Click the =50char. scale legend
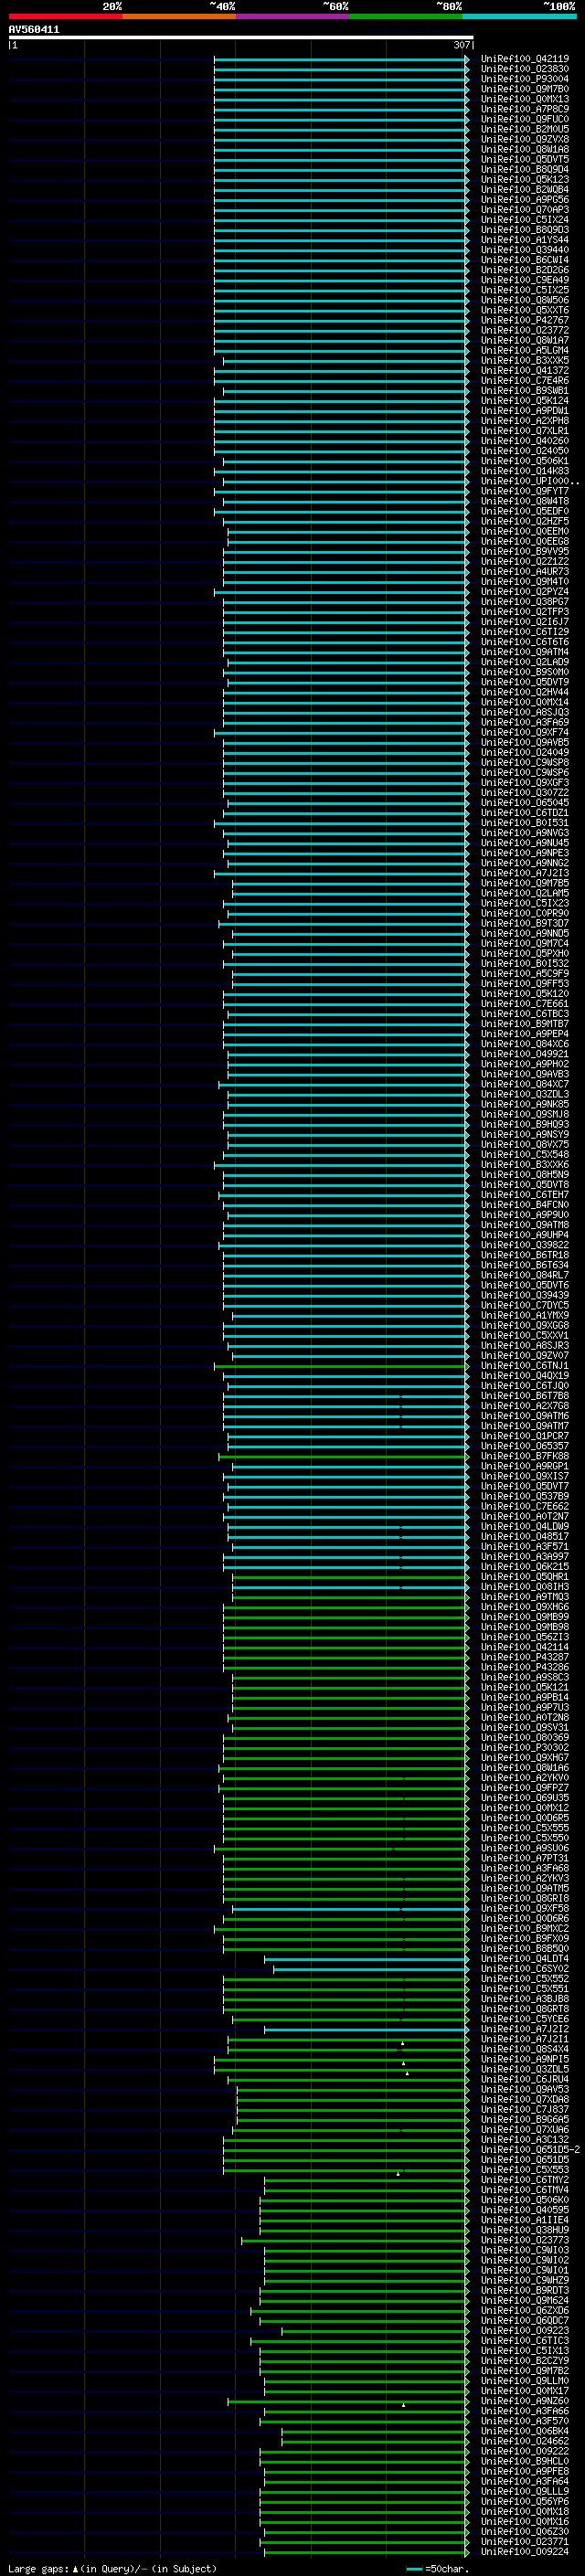The image size is (585, 2576). click(437, 2568)
